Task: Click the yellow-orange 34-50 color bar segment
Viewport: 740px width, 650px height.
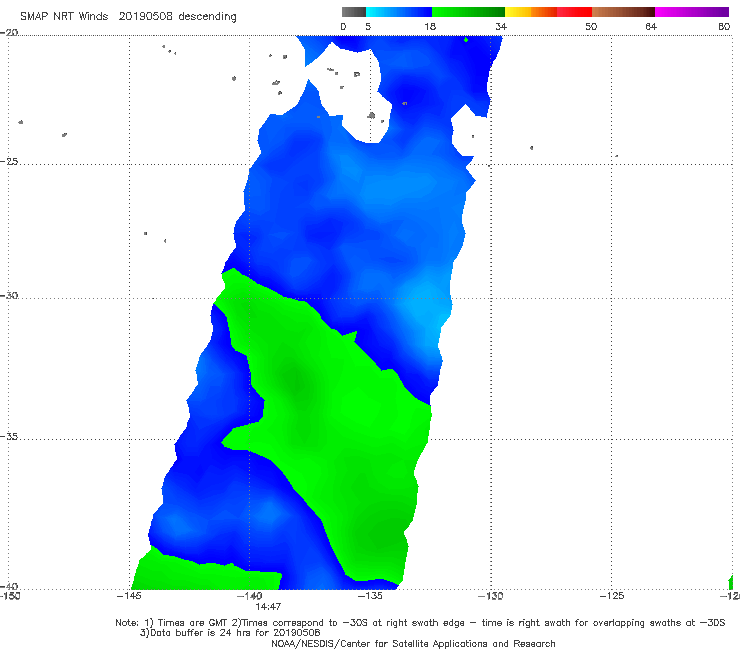Action: (548, 12)
